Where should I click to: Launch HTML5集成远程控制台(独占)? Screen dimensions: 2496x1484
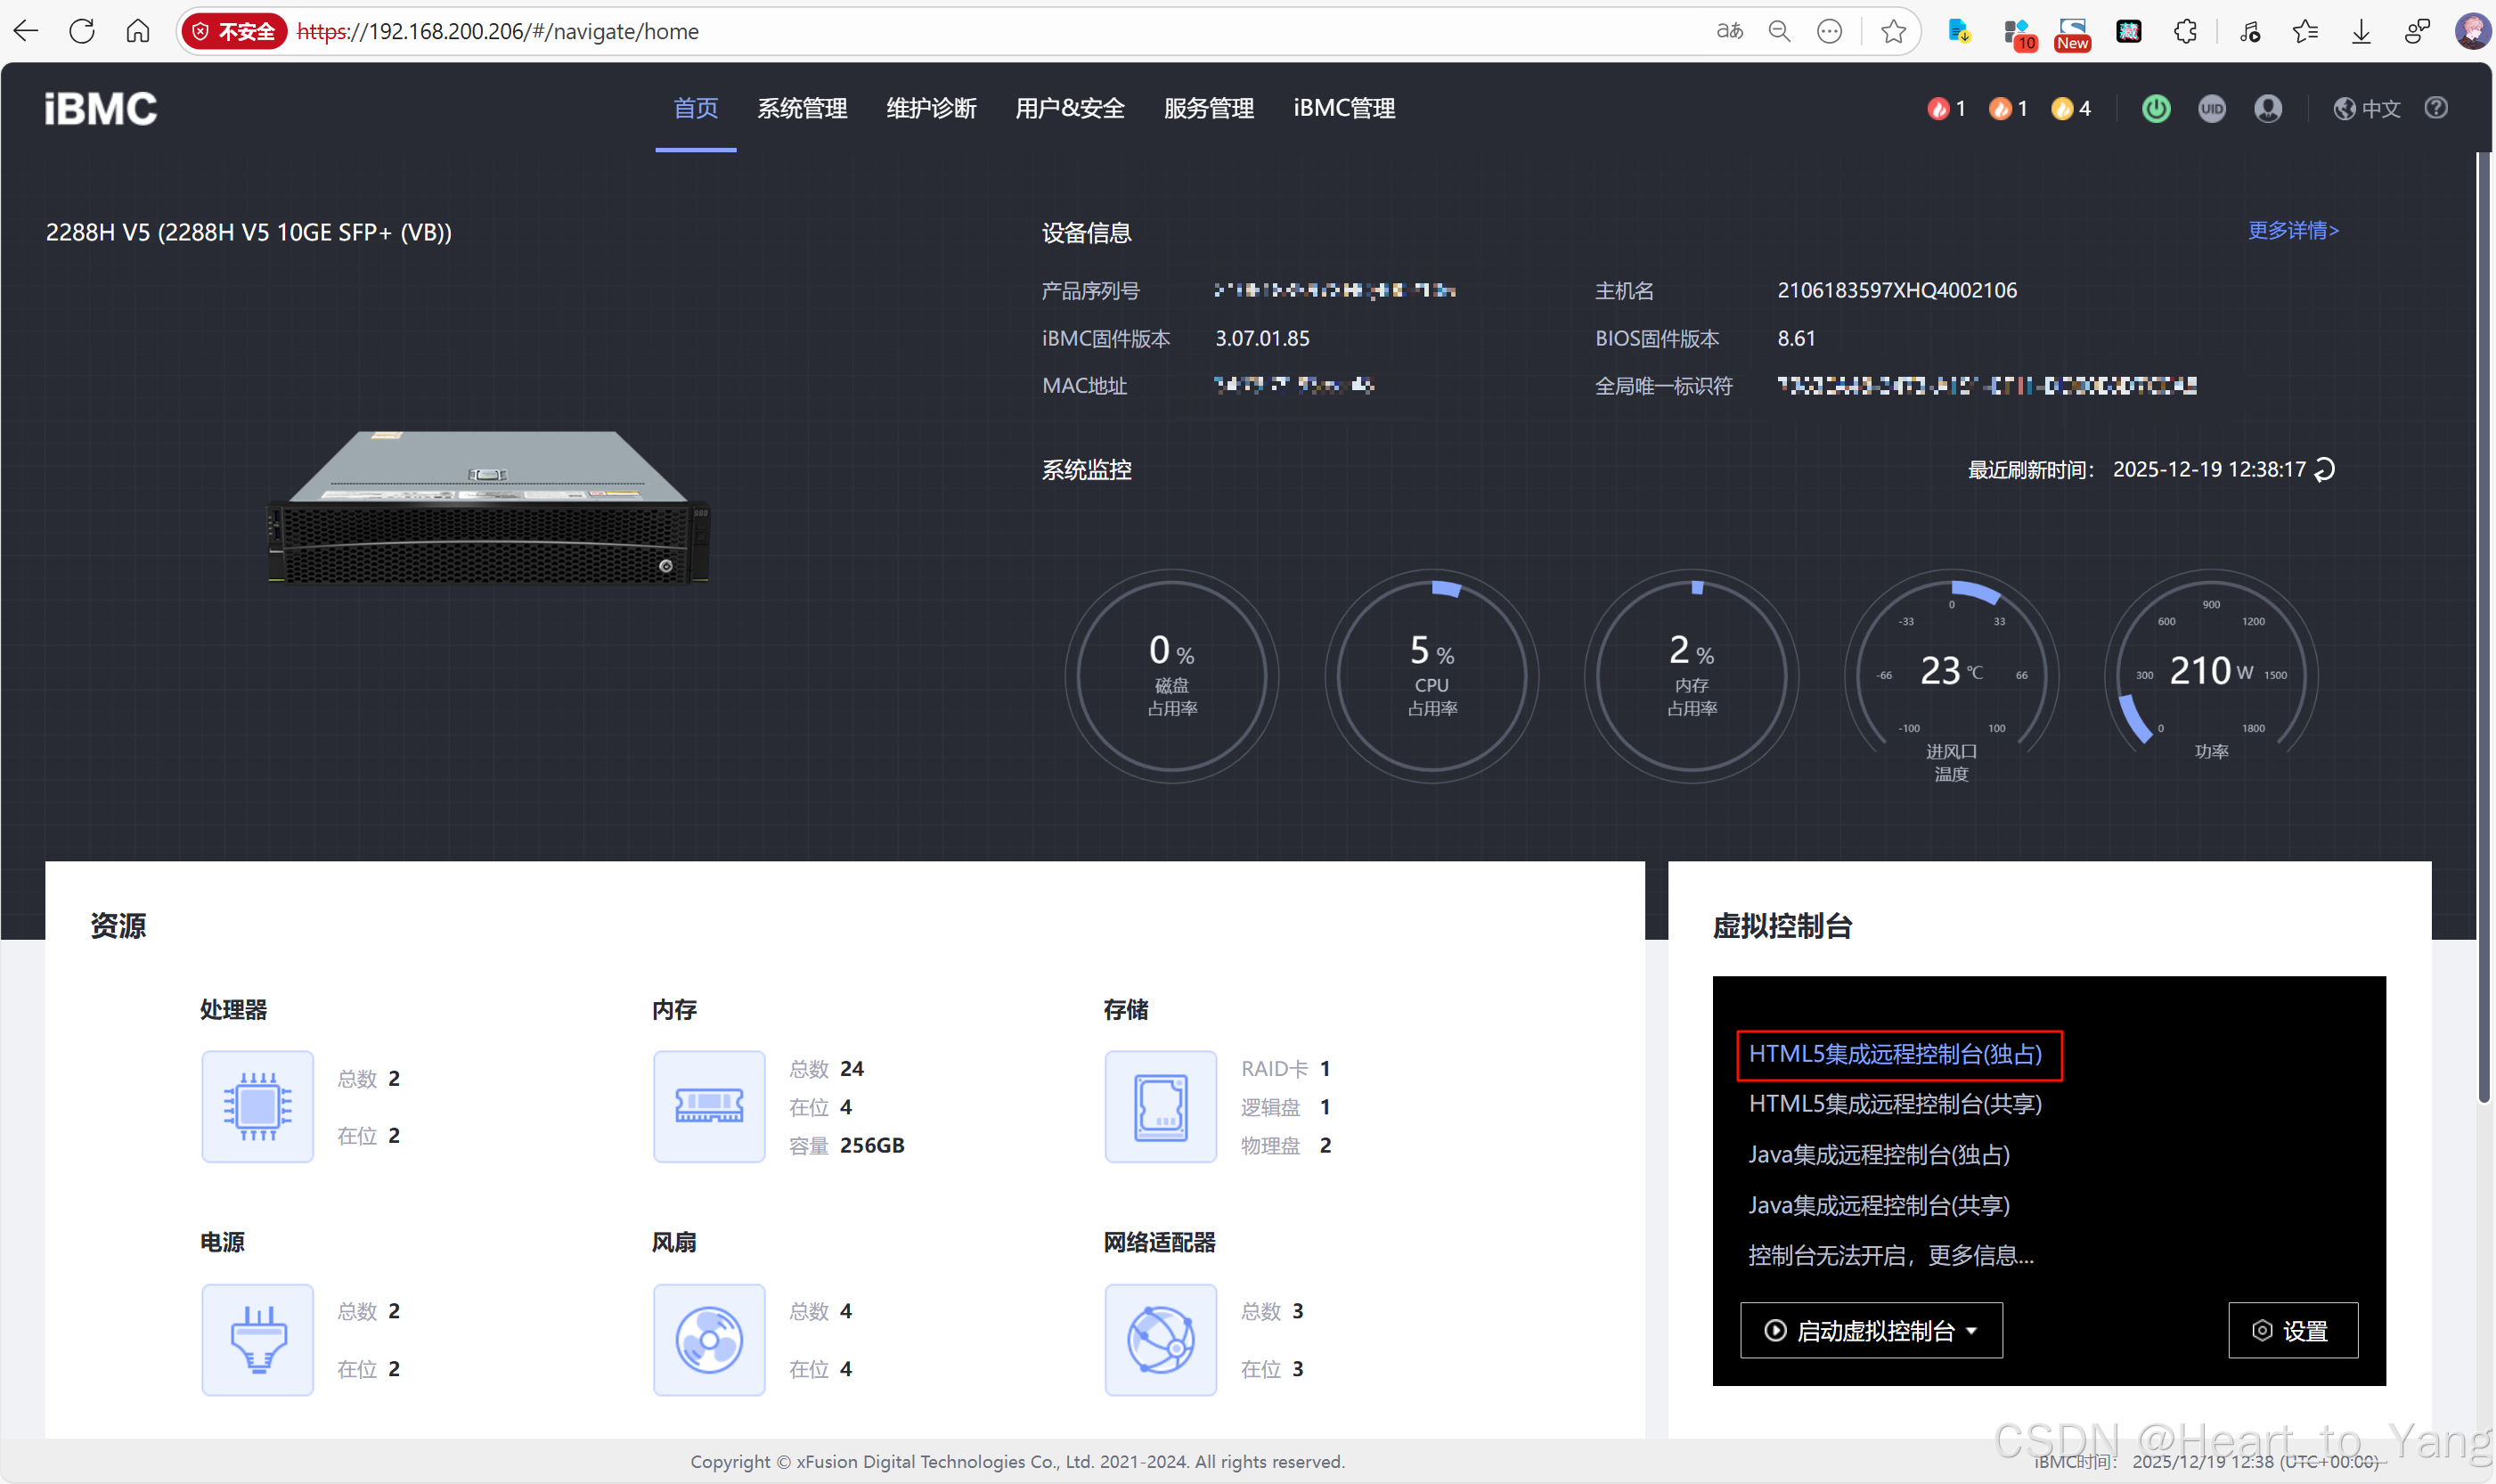point(1895,1054)
